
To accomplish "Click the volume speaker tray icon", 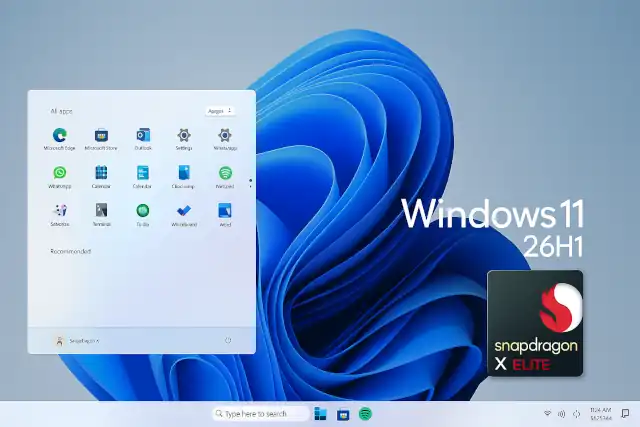I will (x=562, y=414).
